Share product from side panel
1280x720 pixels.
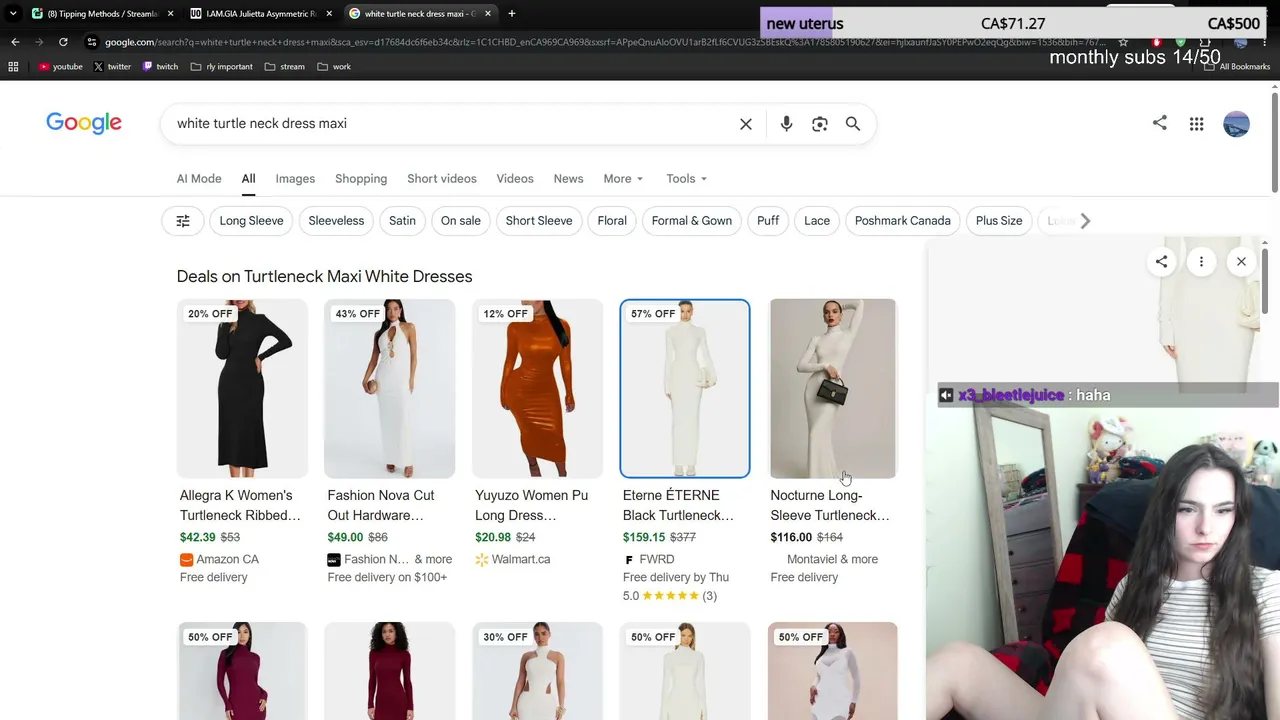pos(1161,262)
